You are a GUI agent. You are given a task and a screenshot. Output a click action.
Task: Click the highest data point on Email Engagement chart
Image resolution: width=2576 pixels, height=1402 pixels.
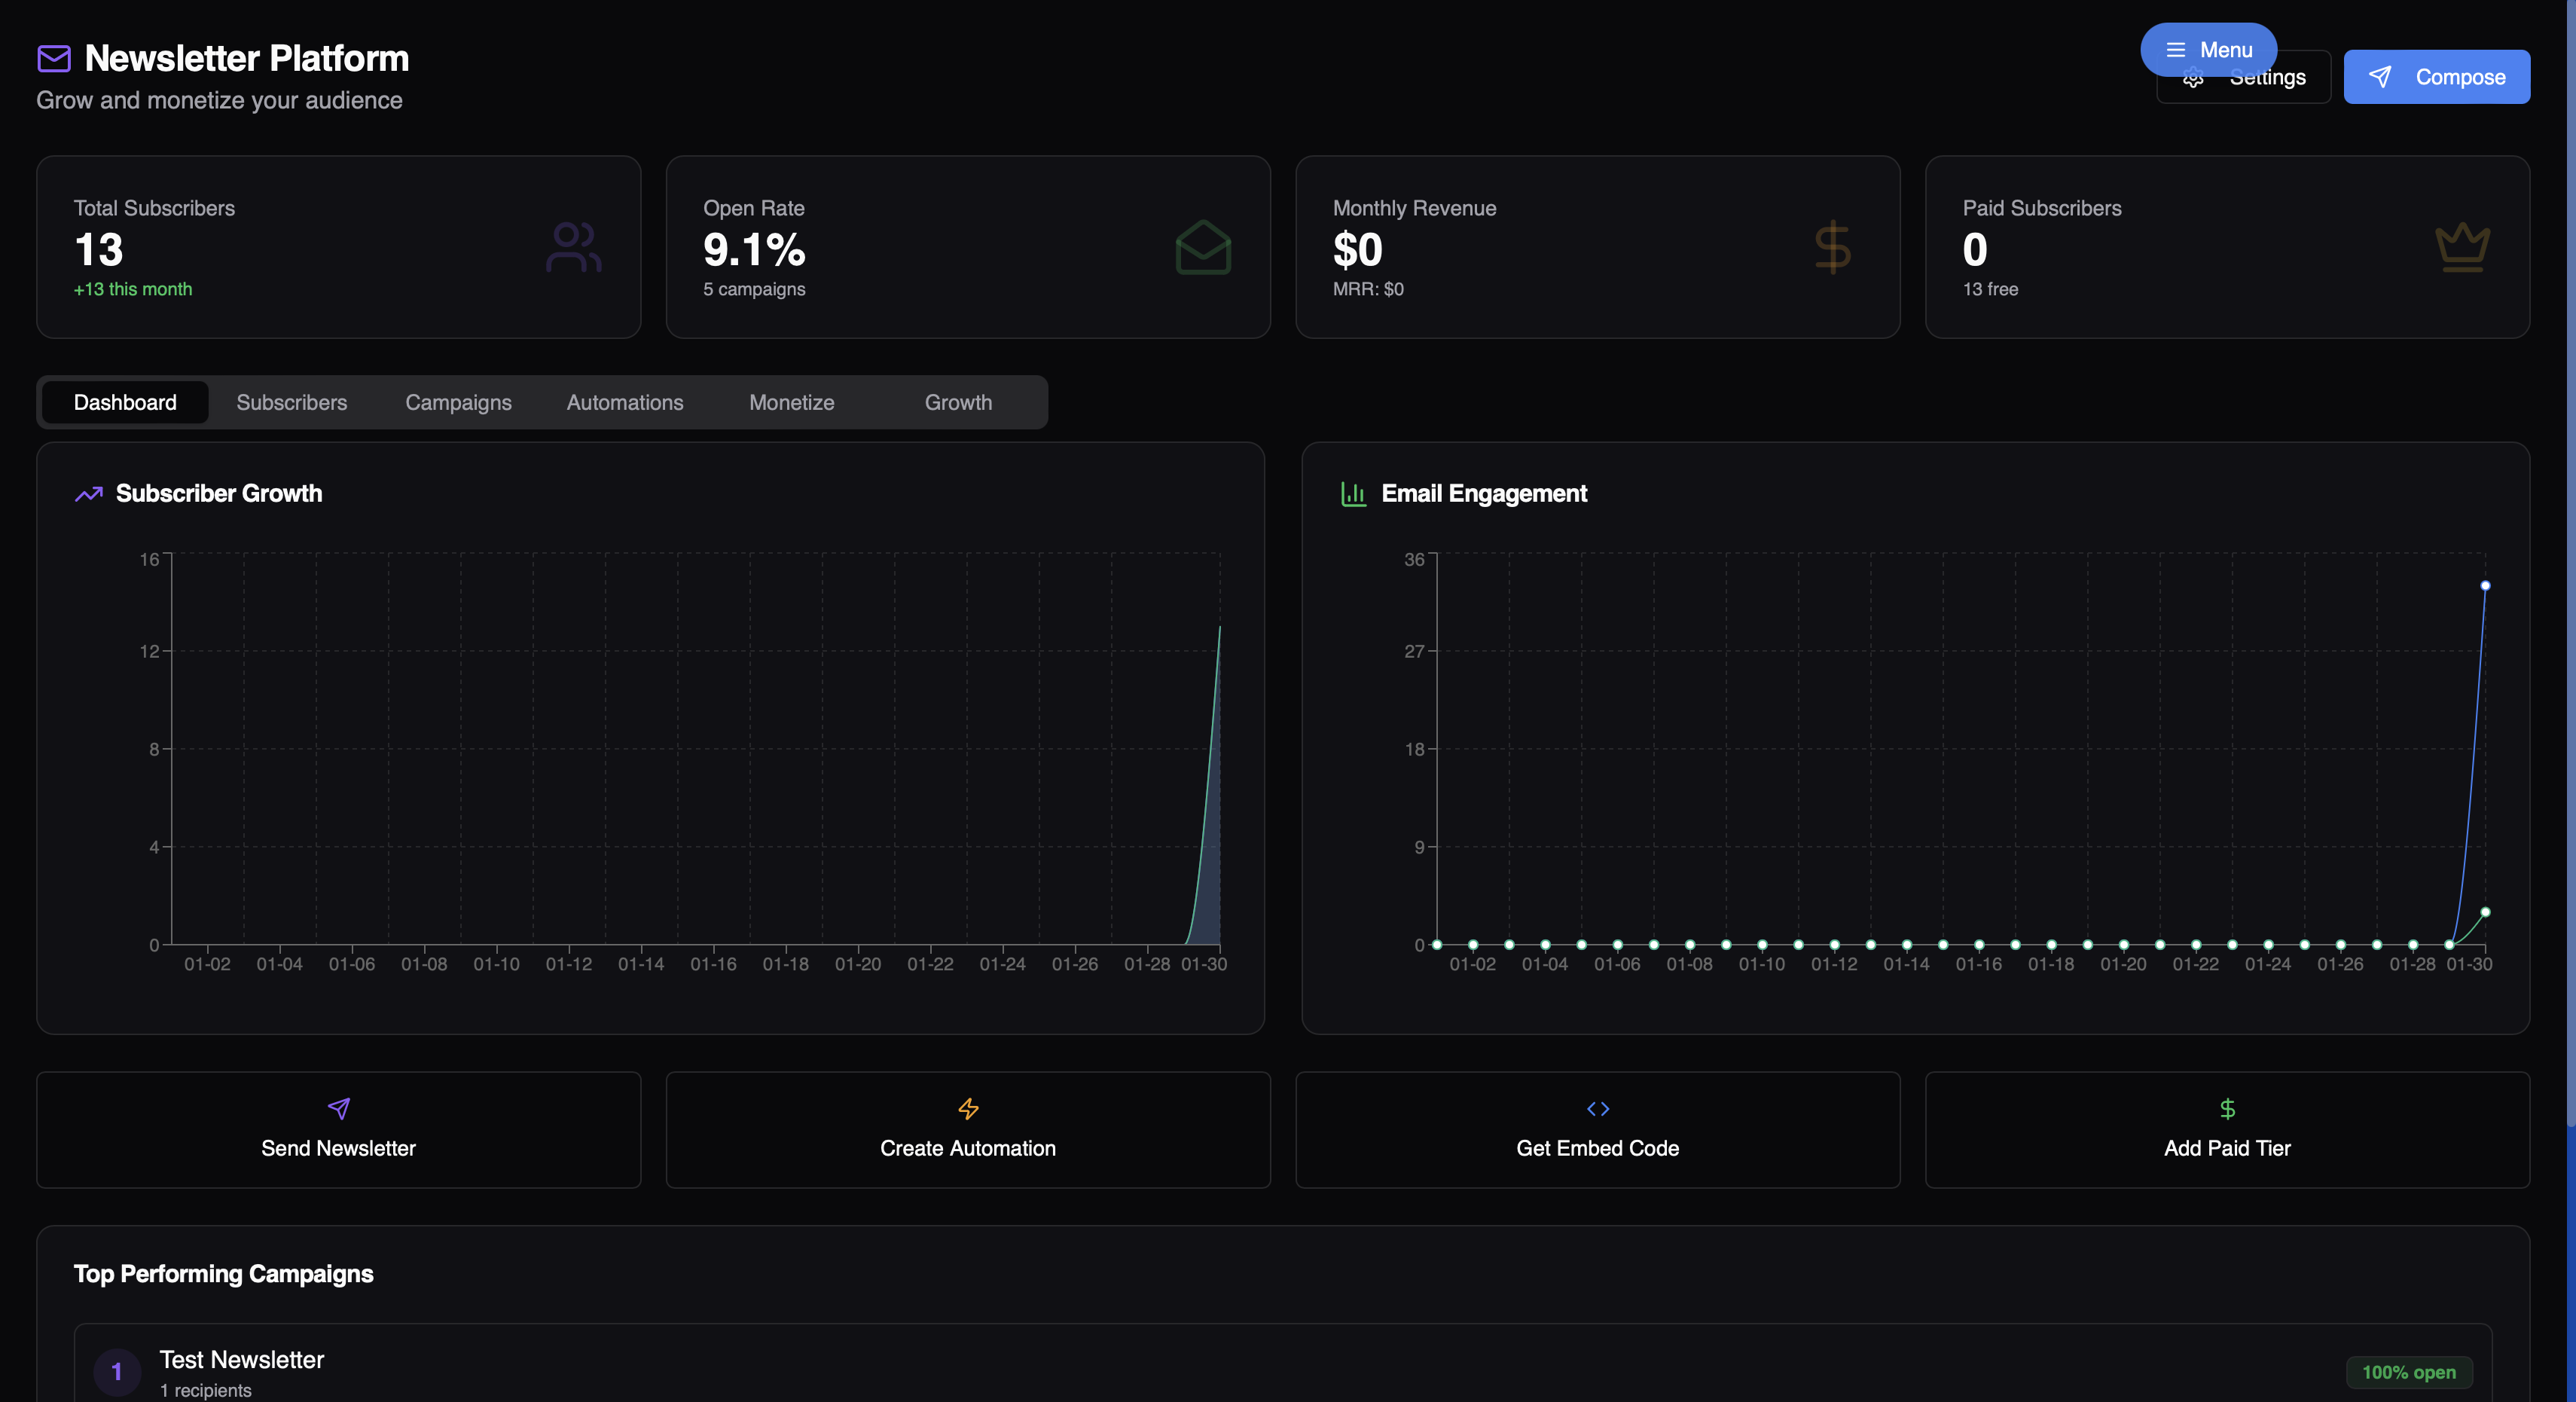(x=2485, y=586)
